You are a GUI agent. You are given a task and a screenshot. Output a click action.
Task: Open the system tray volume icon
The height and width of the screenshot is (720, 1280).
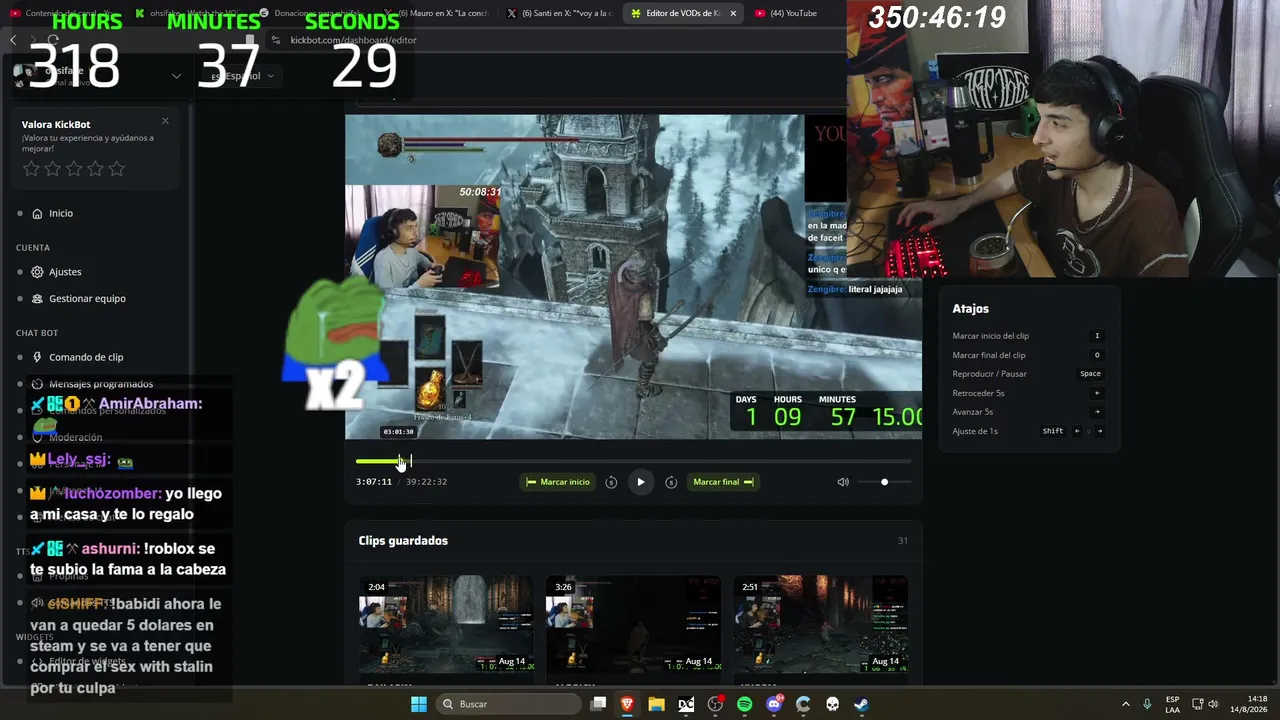click(1213, 704)
